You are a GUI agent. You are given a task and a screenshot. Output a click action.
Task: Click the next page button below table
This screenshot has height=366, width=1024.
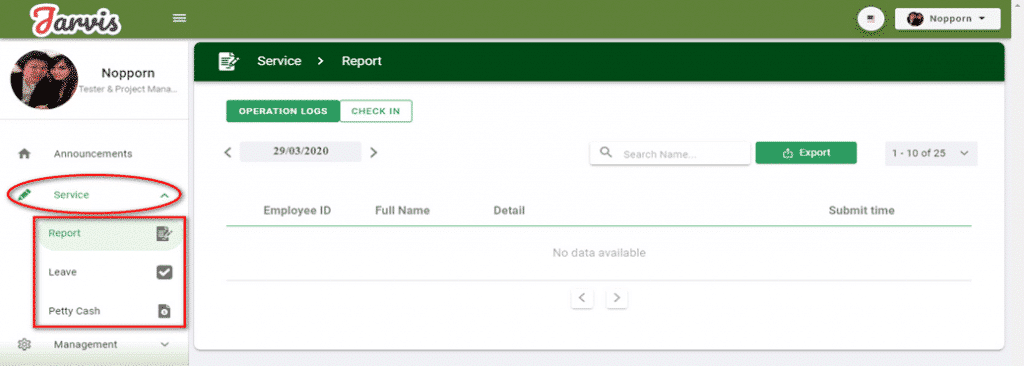(x=616, y=299)
